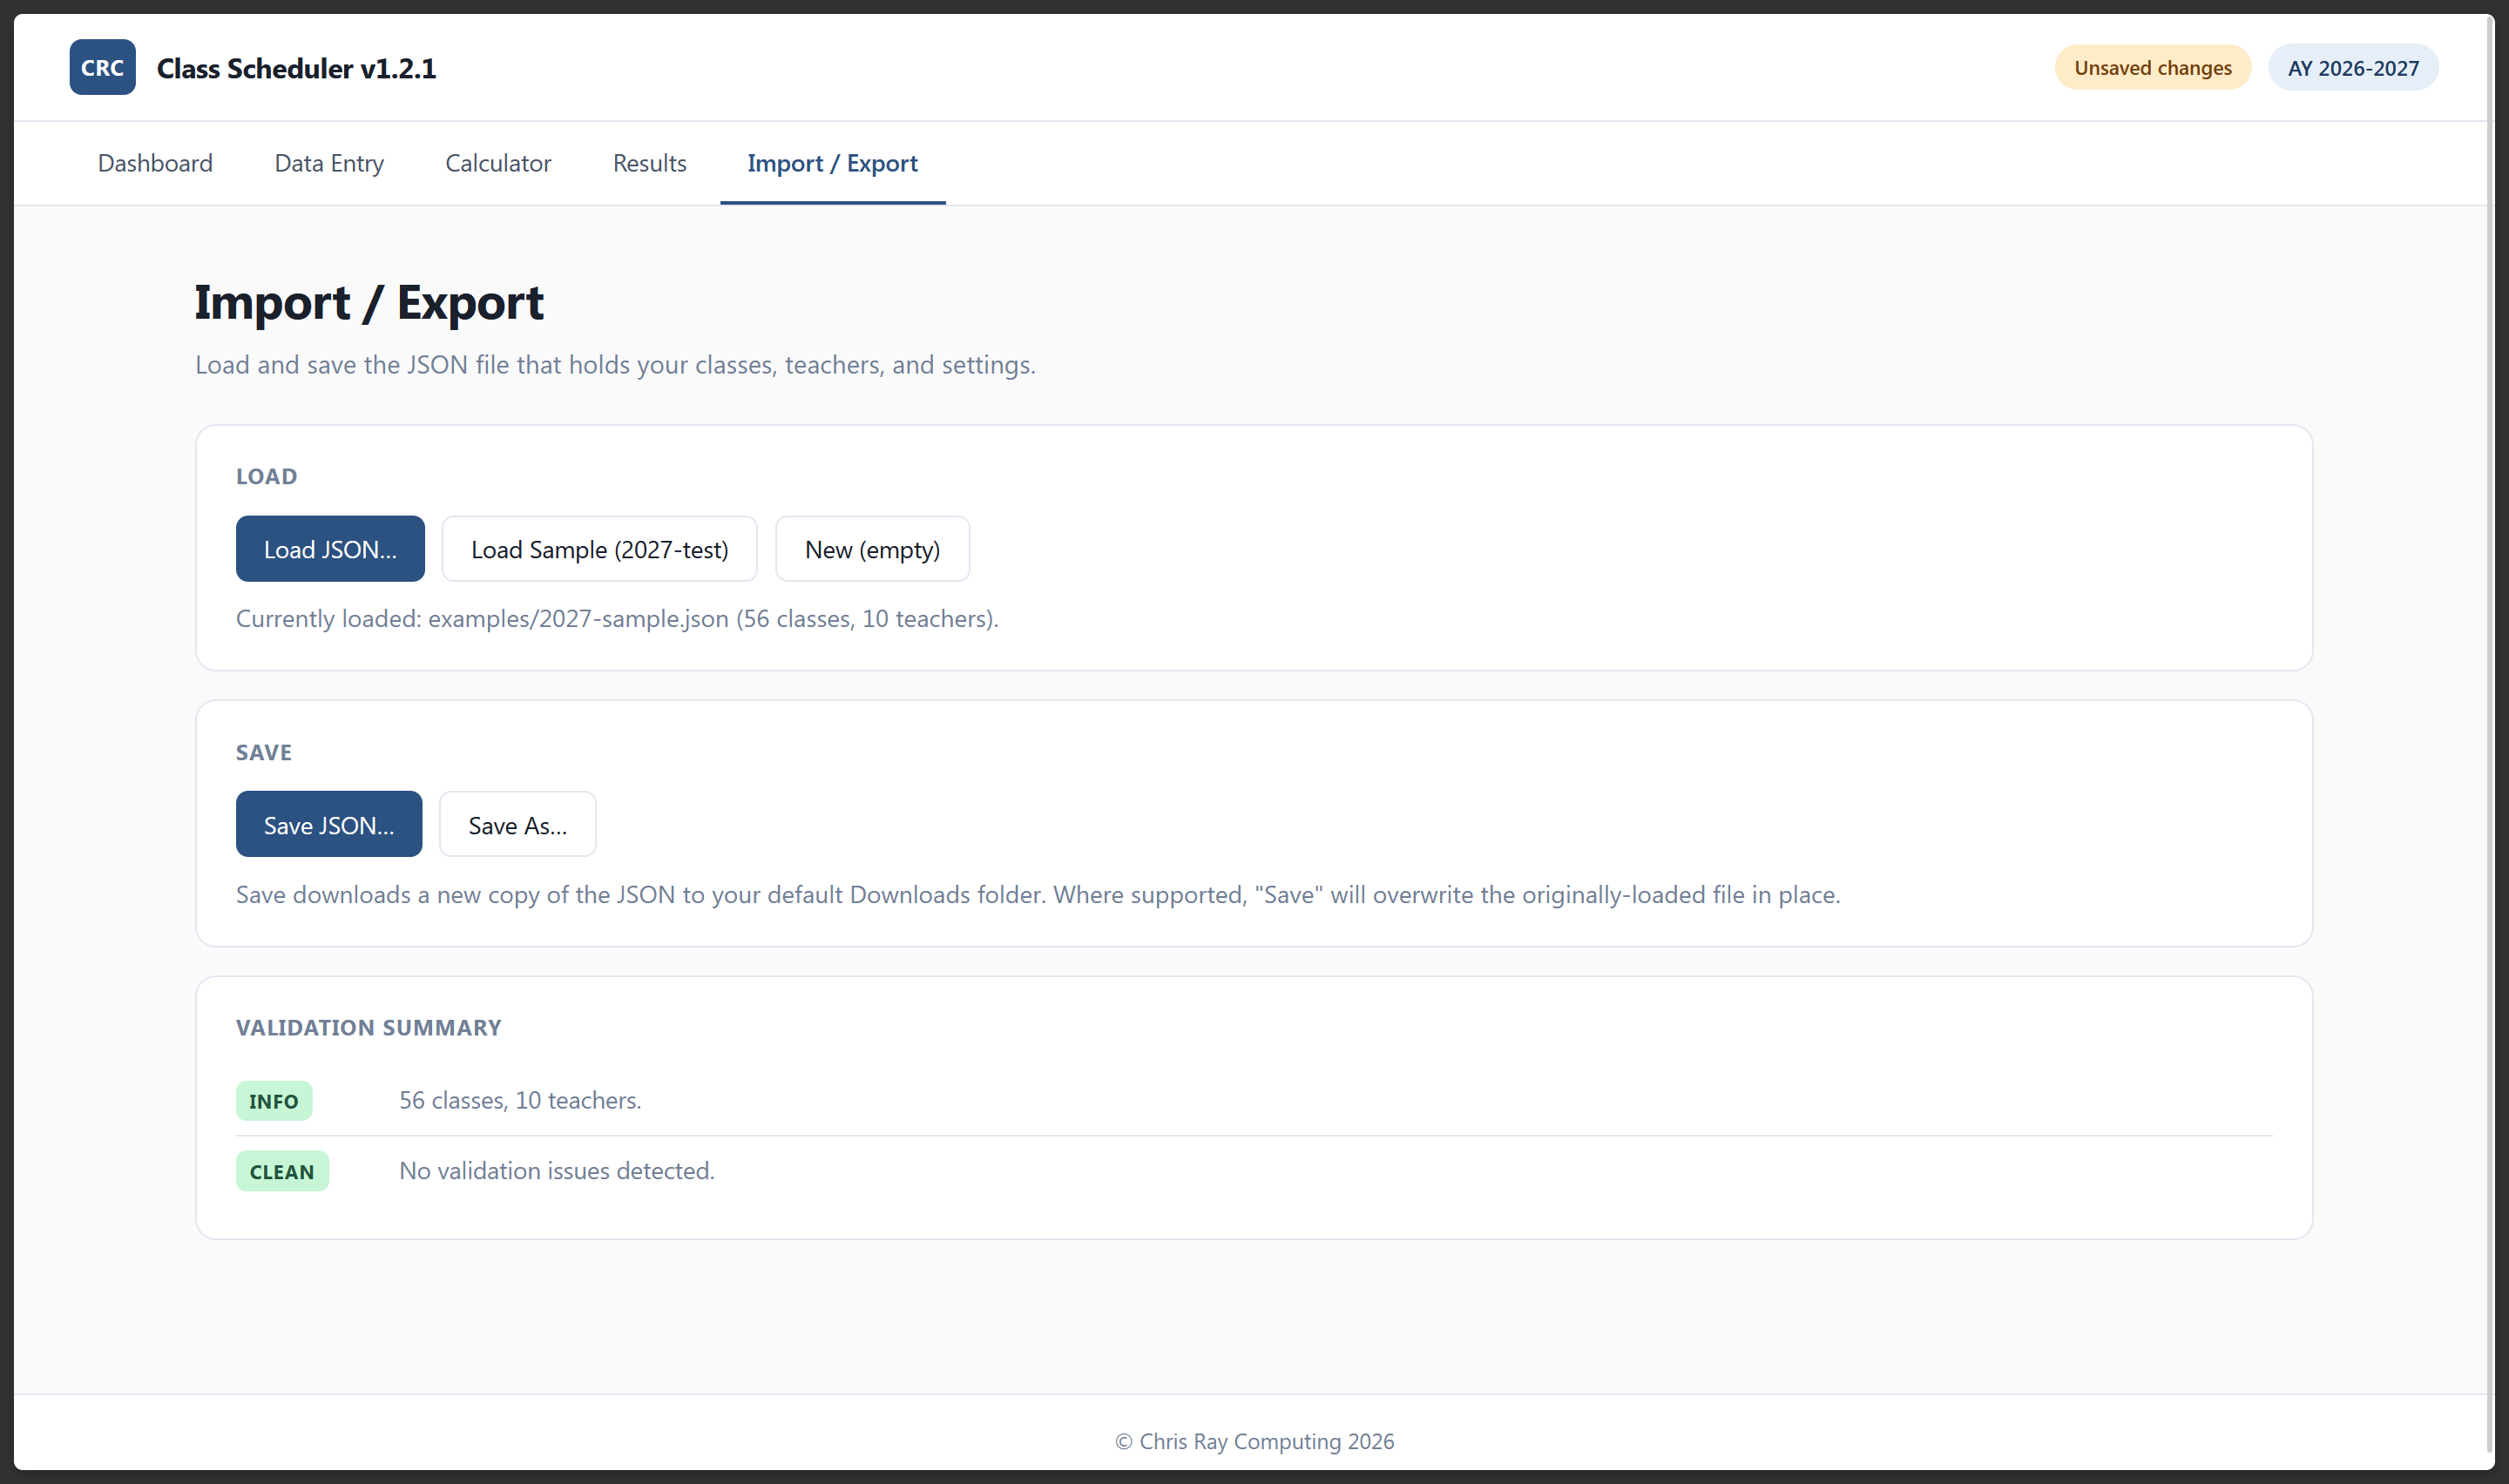Image resolution: width=2509 pixels, height=1484 pixels.
Task: Select the Import / Export tab
Action: tap(832, 163)
